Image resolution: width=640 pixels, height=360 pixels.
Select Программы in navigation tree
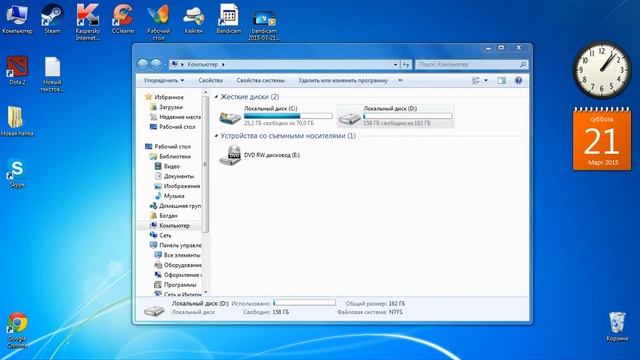point(176,284)
